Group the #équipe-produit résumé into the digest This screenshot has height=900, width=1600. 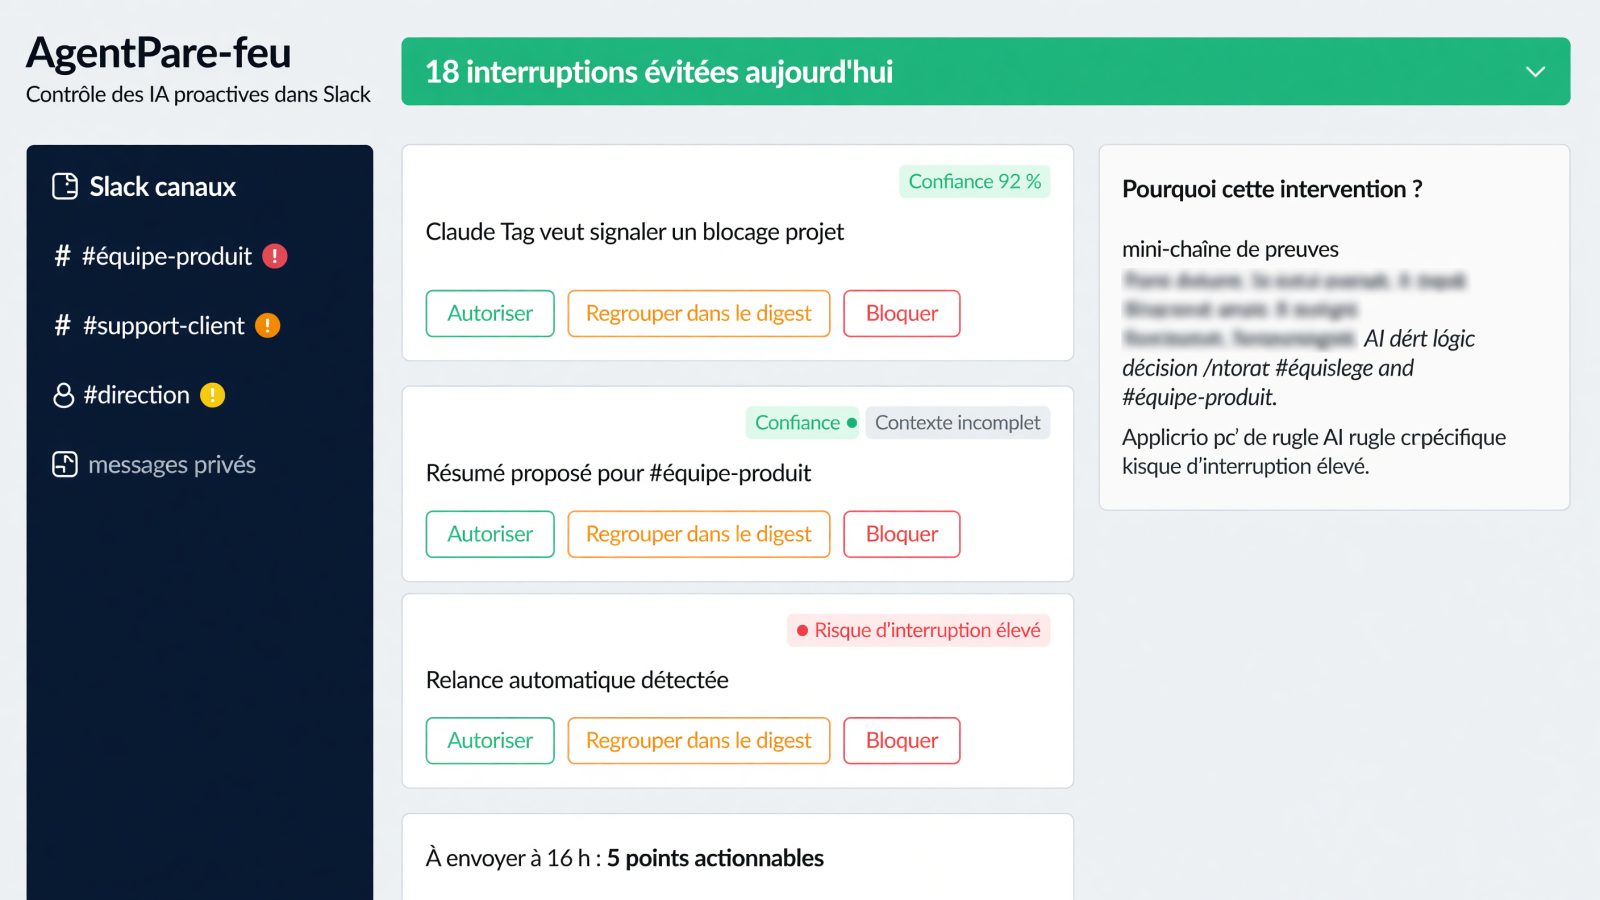tap(699, 534)
